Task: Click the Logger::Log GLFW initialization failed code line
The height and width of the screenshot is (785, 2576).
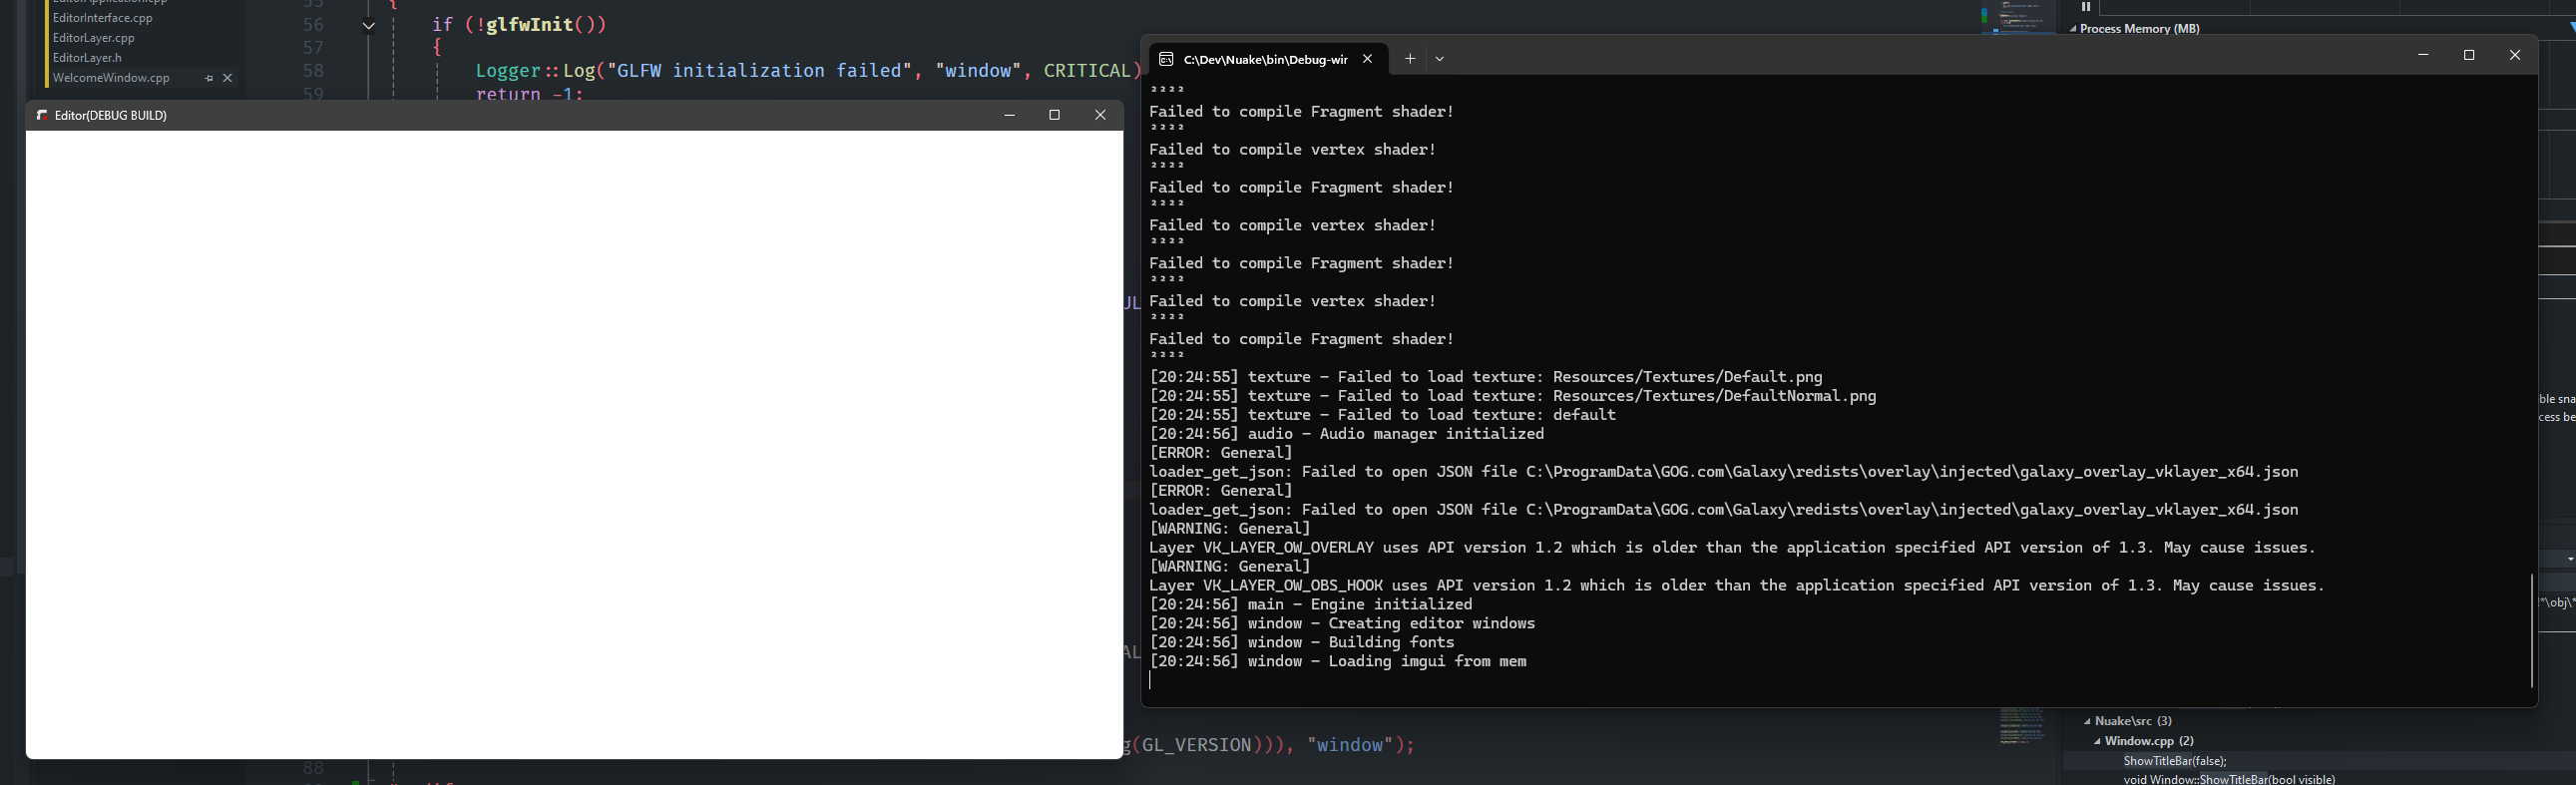Action: (x=808, y=71)
